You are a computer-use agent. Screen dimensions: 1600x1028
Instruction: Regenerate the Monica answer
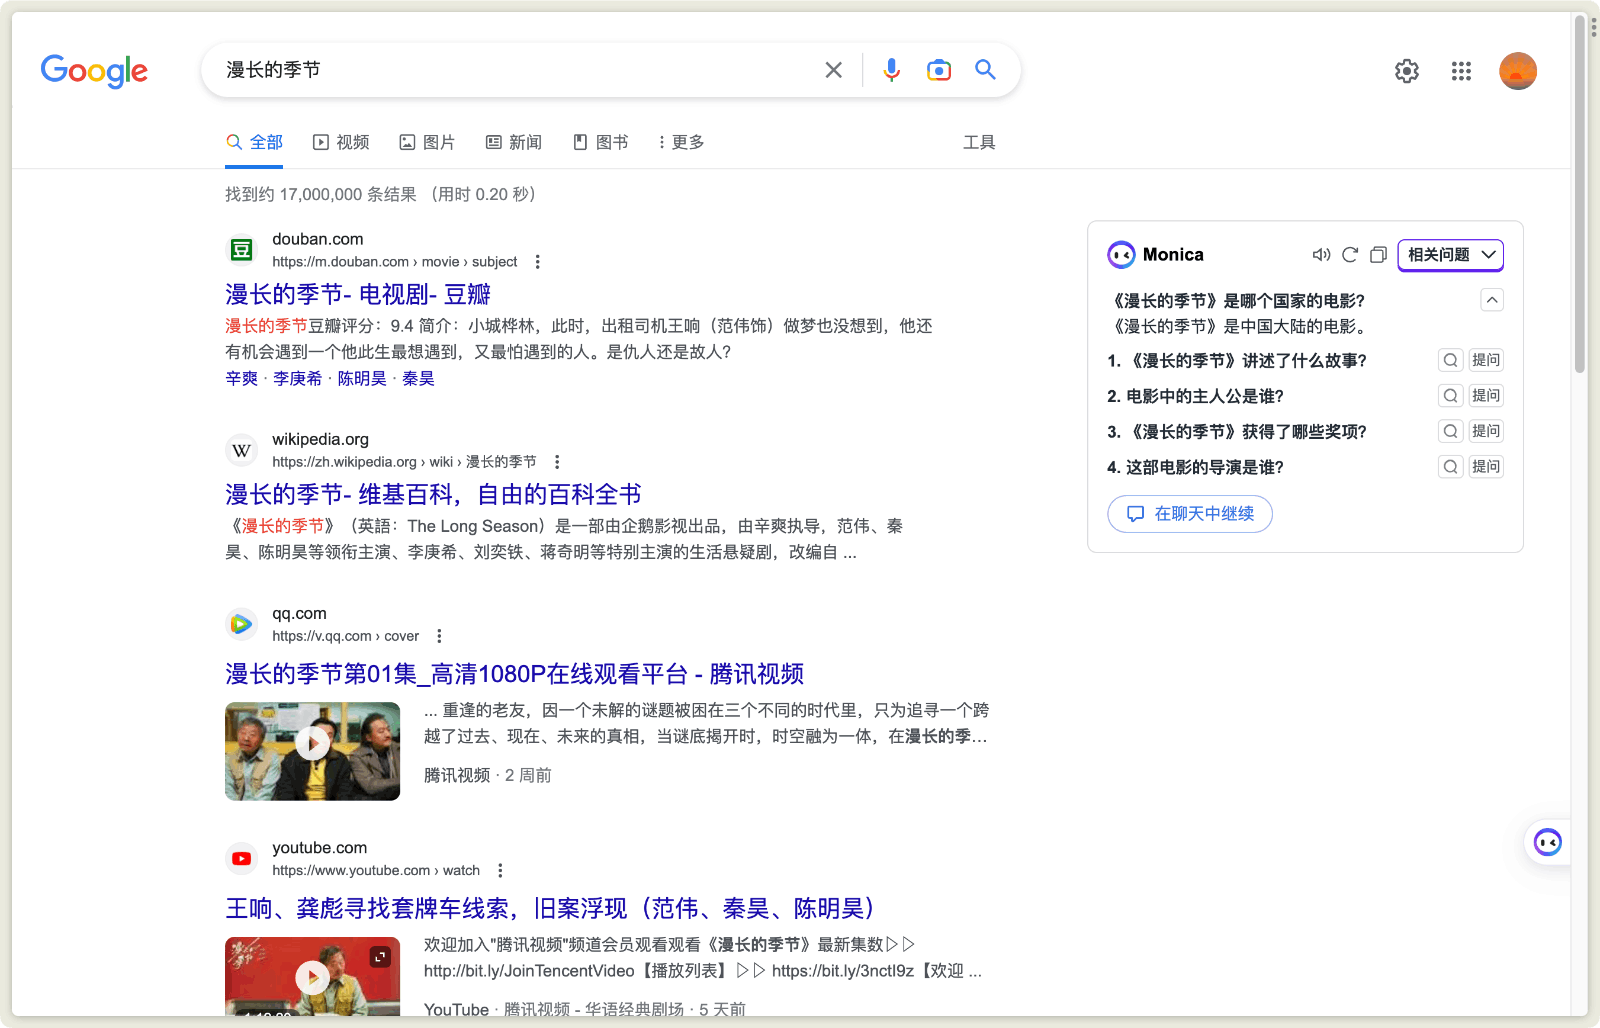(1350, 255)
